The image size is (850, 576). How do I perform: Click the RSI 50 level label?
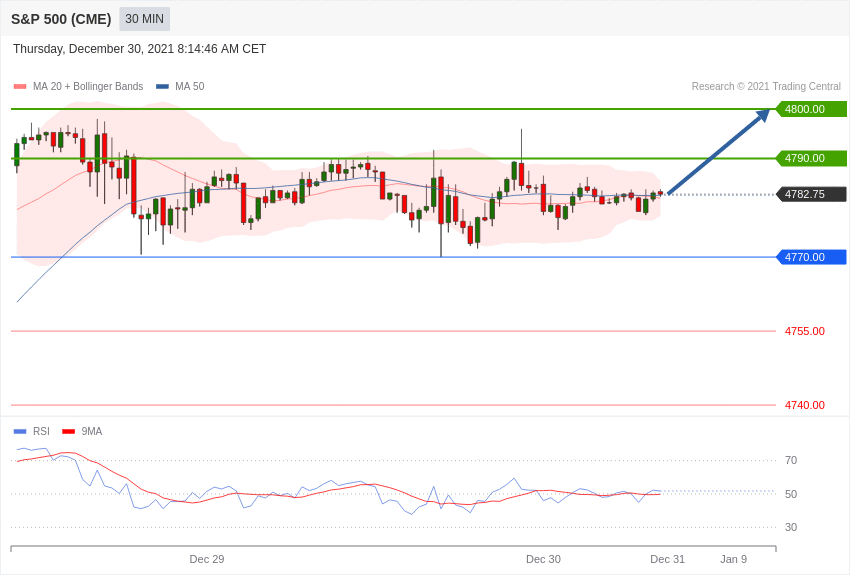(791, 494)
